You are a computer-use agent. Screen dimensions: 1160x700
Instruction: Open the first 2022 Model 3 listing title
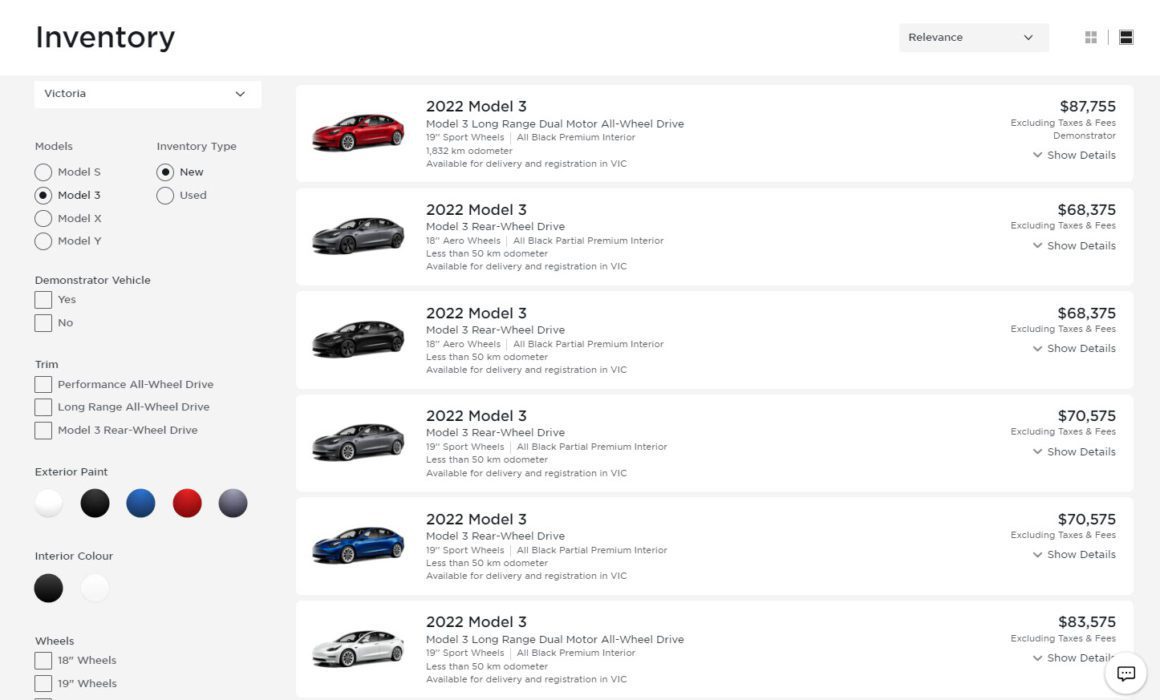[476, 106]
